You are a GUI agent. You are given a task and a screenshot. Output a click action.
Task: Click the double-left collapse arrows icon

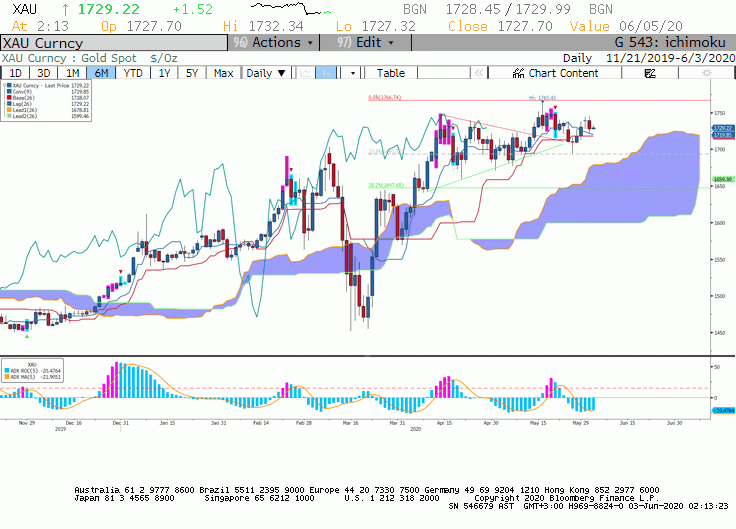pos(479,73)
